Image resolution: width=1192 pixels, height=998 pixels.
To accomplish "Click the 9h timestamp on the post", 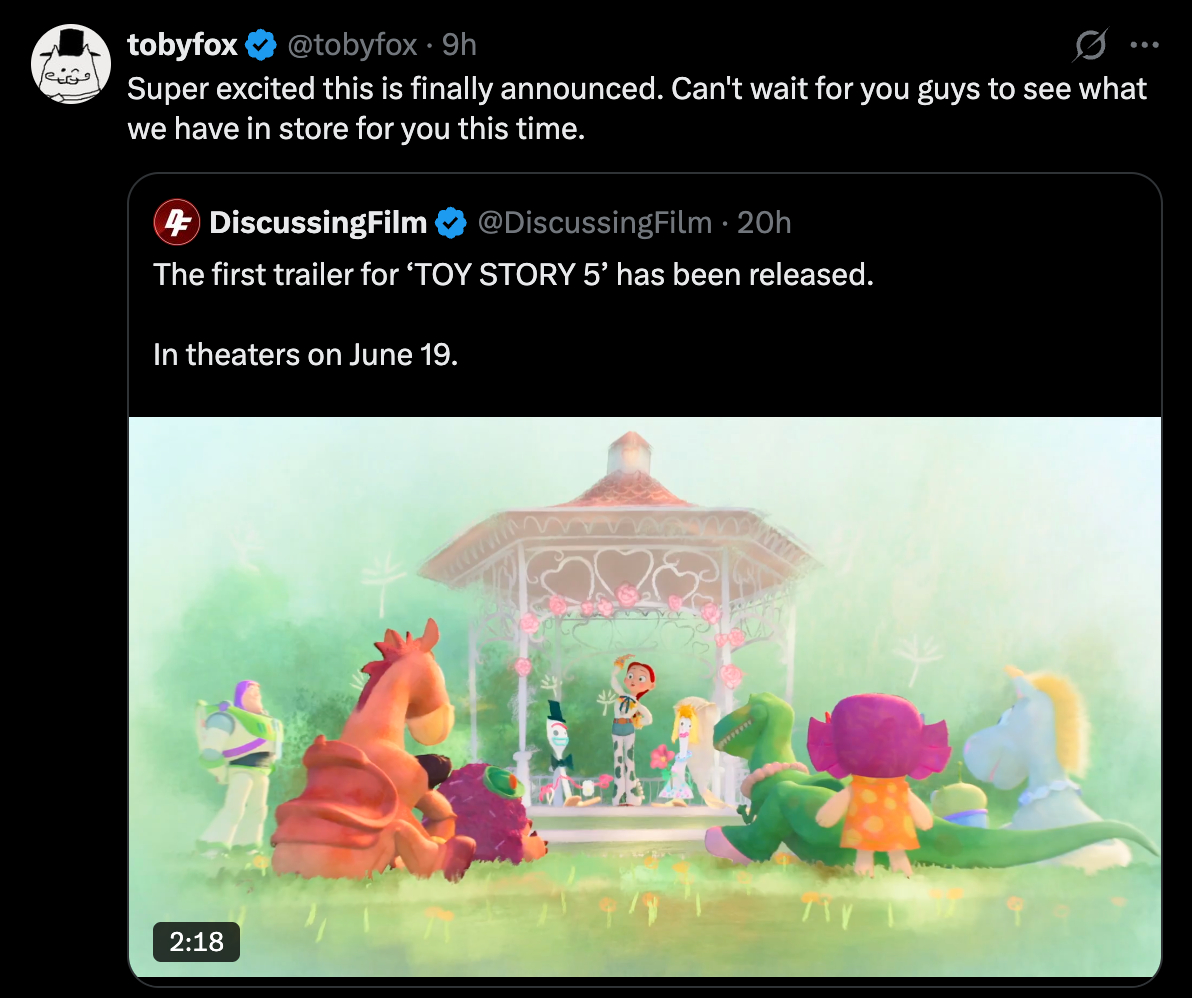I will 459,45.
